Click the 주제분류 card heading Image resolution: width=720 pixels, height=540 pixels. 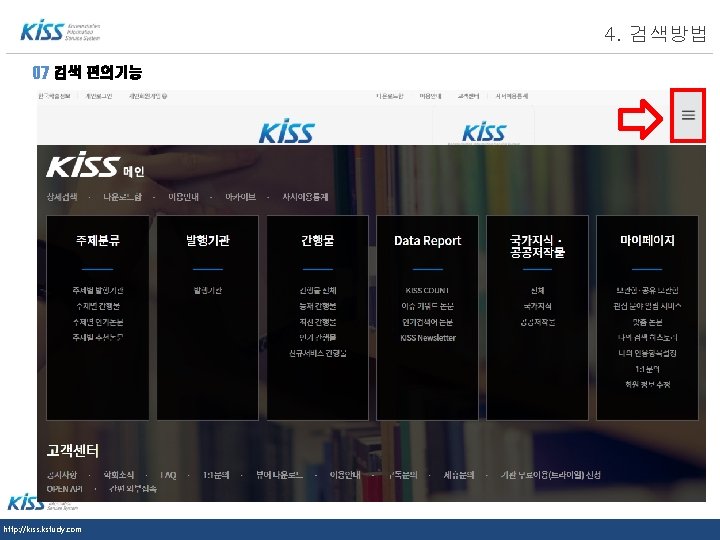pos(98,240)
